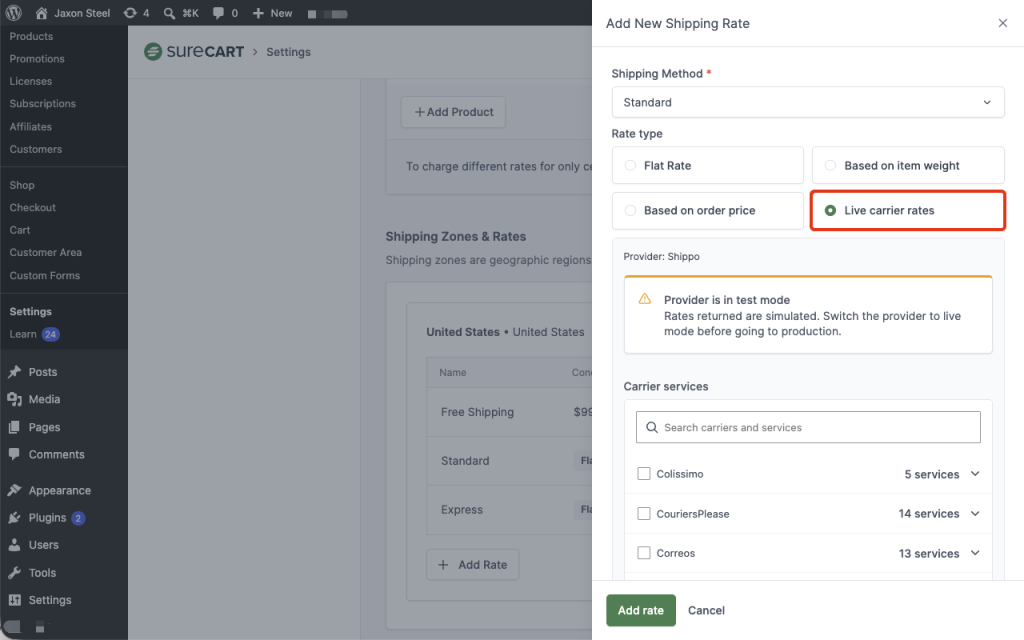
Task: Open SureCart Settings submenu item
Action: click(31, 312)
